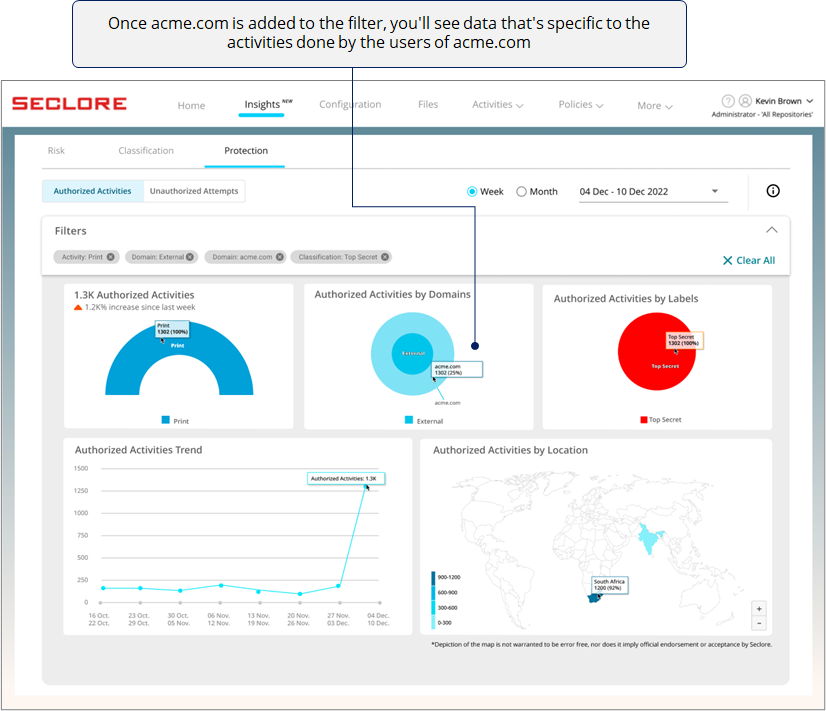Click the External inner circle in domains chart
Image resolution: width=826 pixels, height=711 pixels.
(x=412, y=354)
